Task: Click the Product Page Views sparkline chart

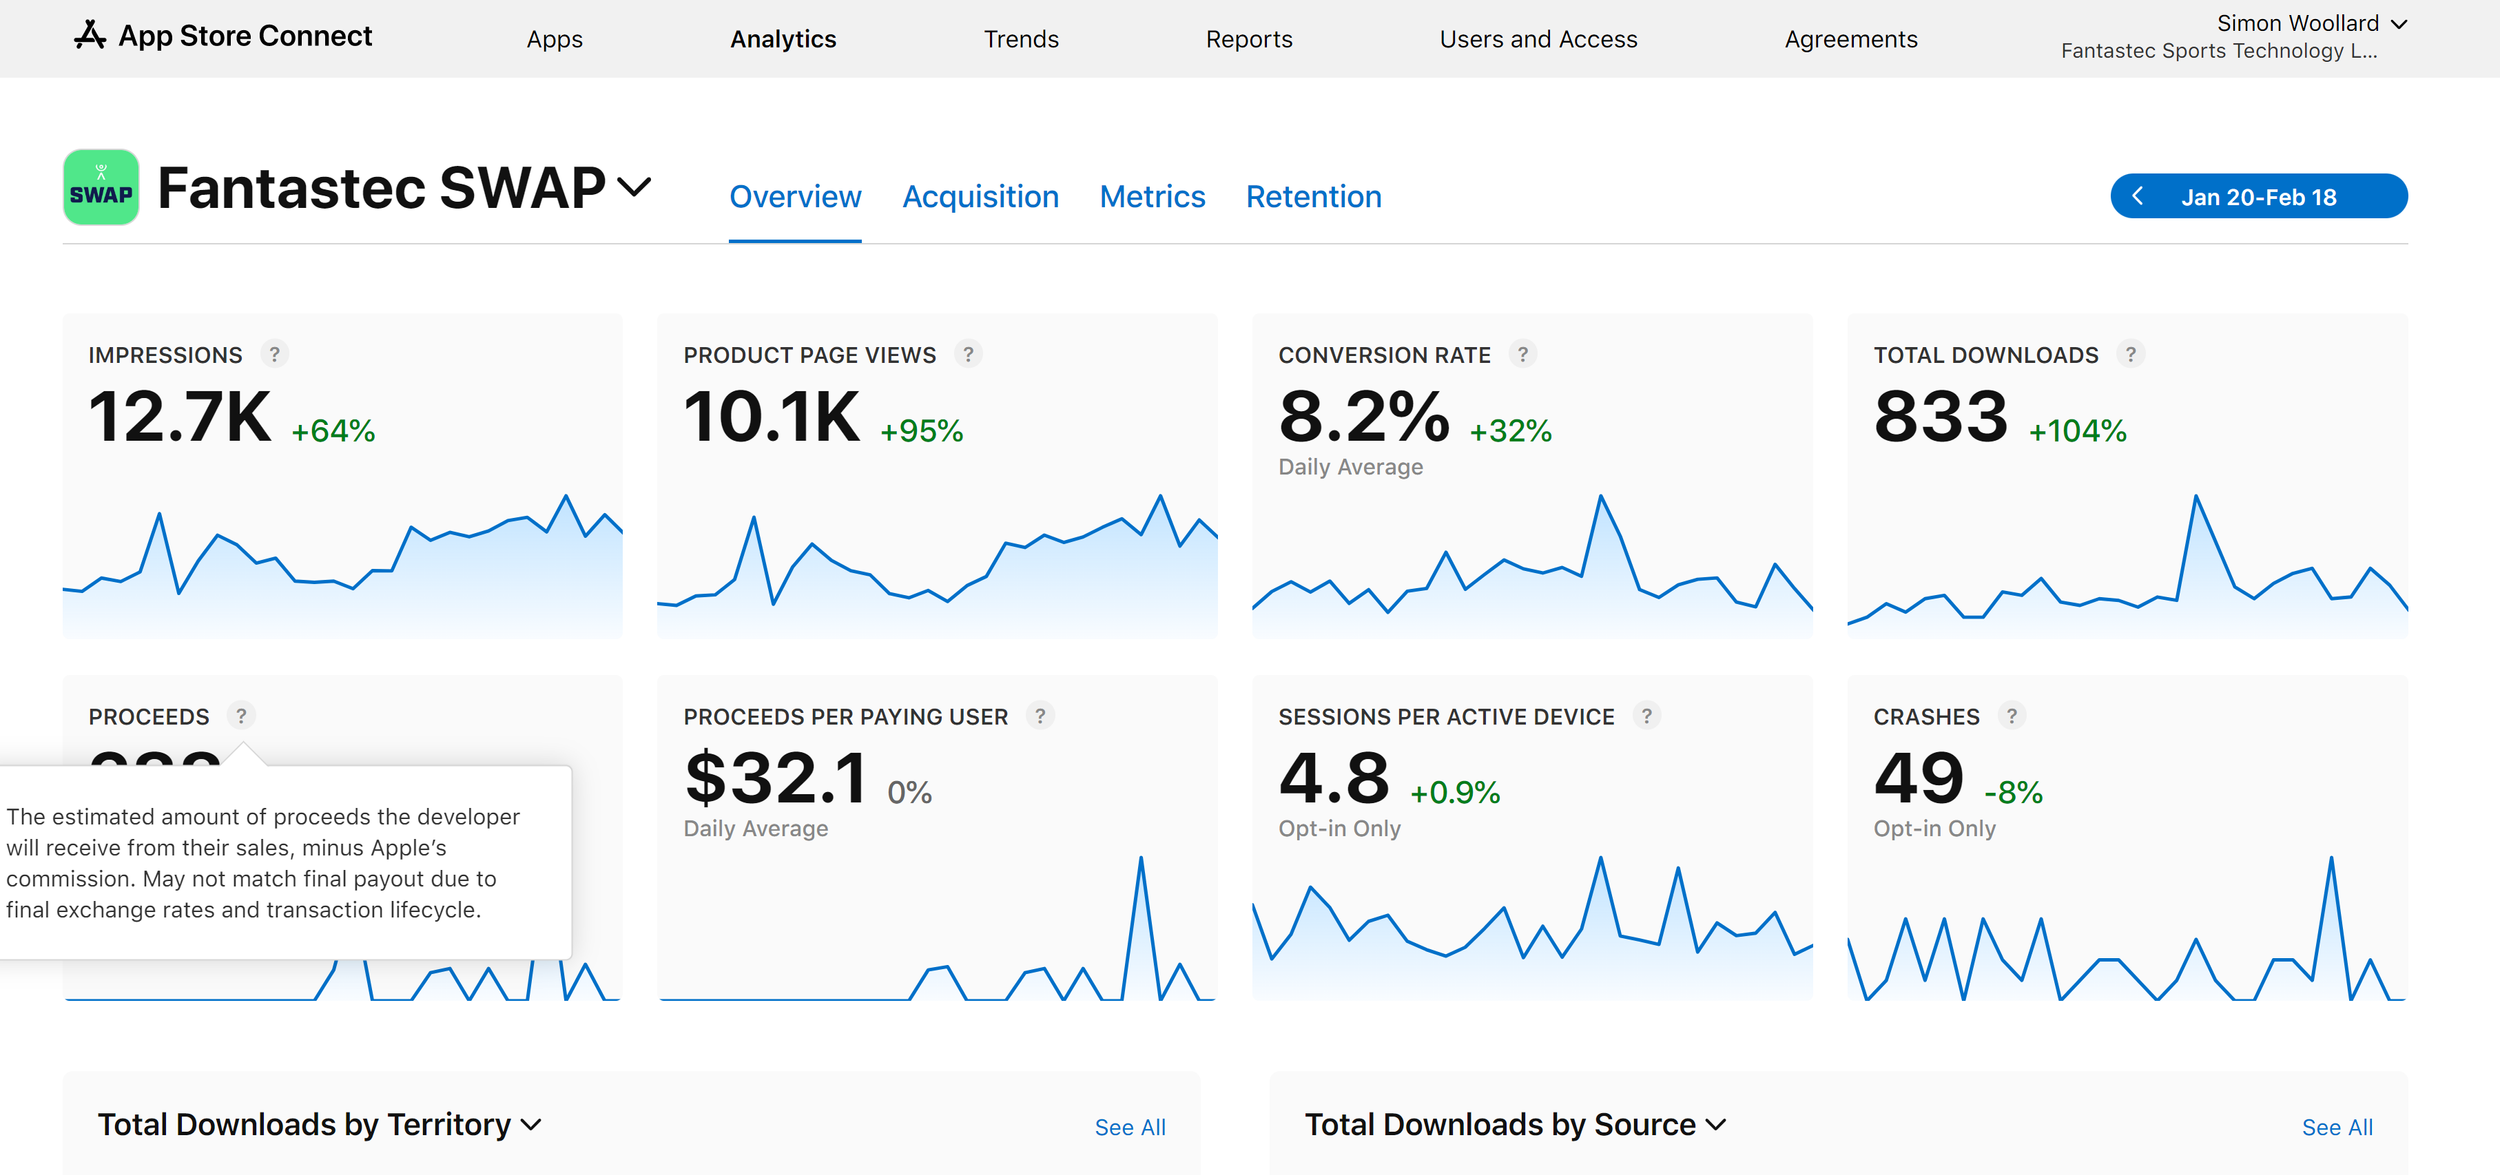Action: tap(937, 565)
